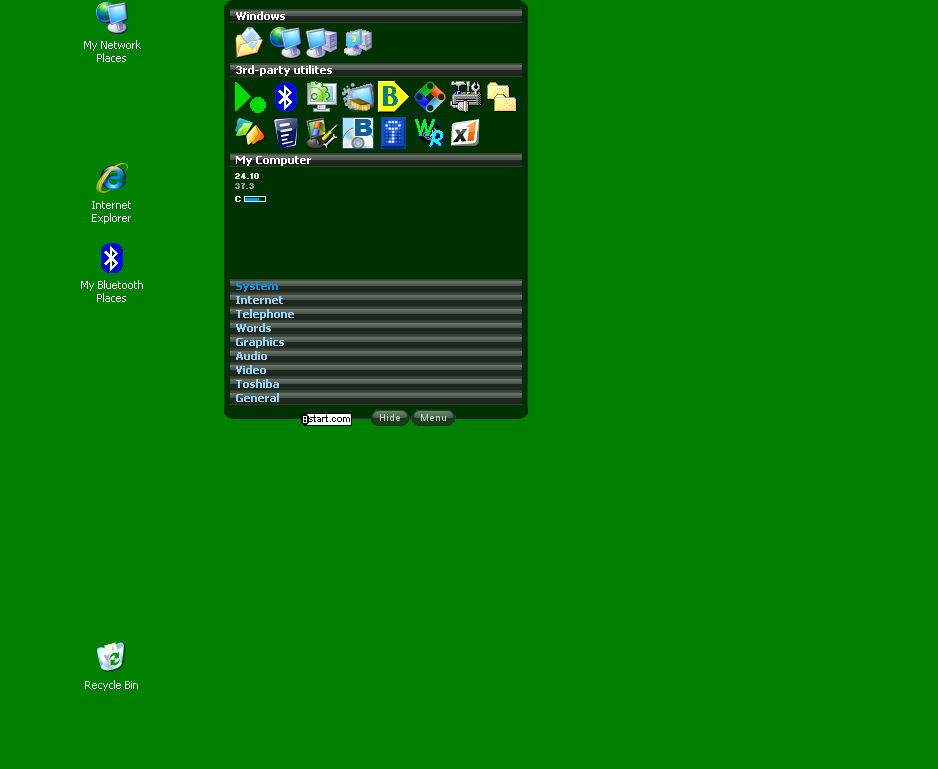Viewport: 938px width, 769px height.
Task: Launch the B disc burning utility
Action: pyautogui.click(x=358, y=133)
